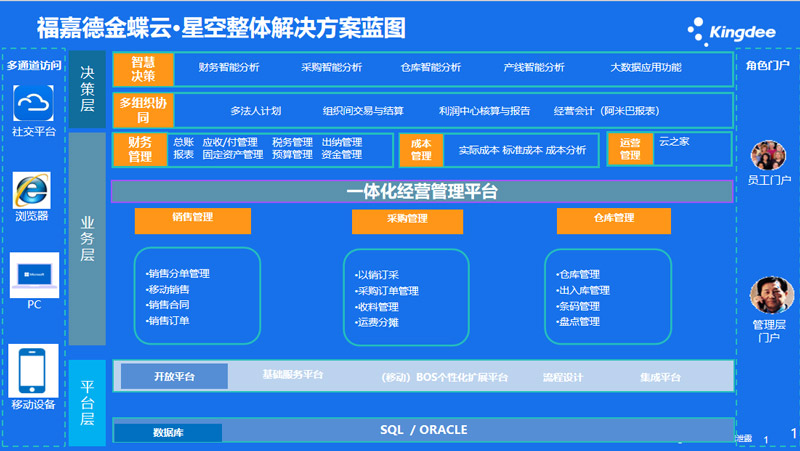
Task: Select the 智慧决策 orange label
Action: pyautogui.click(x=143, y=68)
